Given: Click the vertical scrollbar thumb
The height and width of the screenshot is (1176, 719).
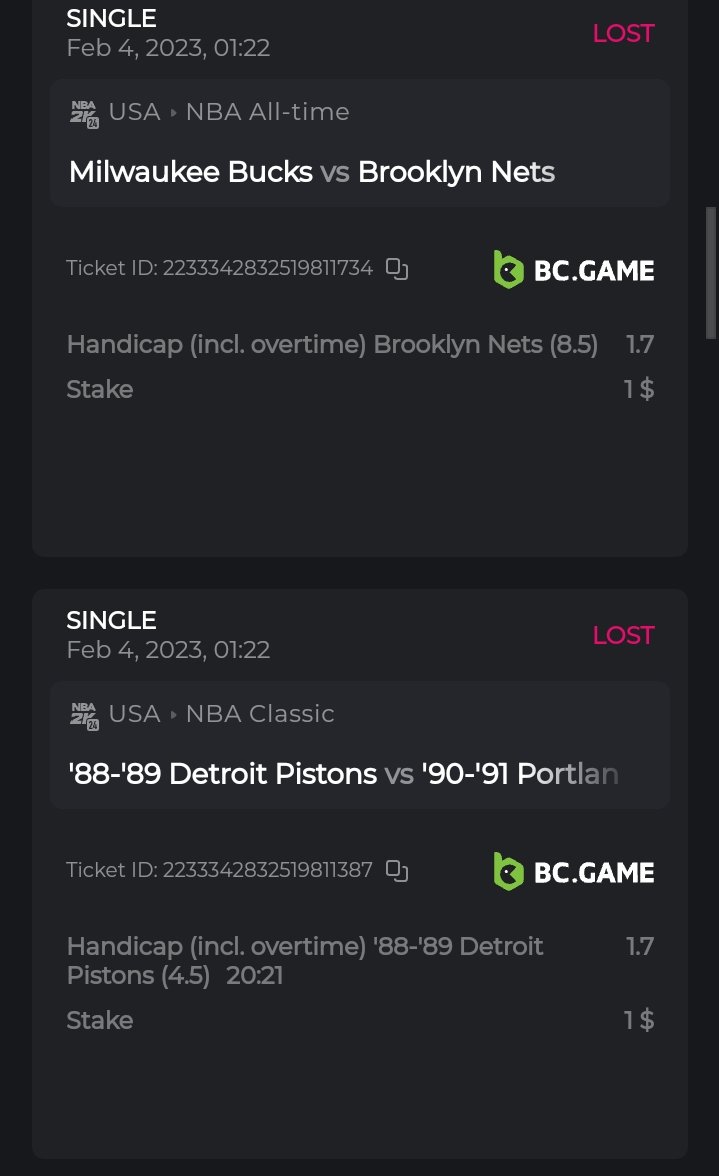Looking at the screenshot, I should (711, 272).
